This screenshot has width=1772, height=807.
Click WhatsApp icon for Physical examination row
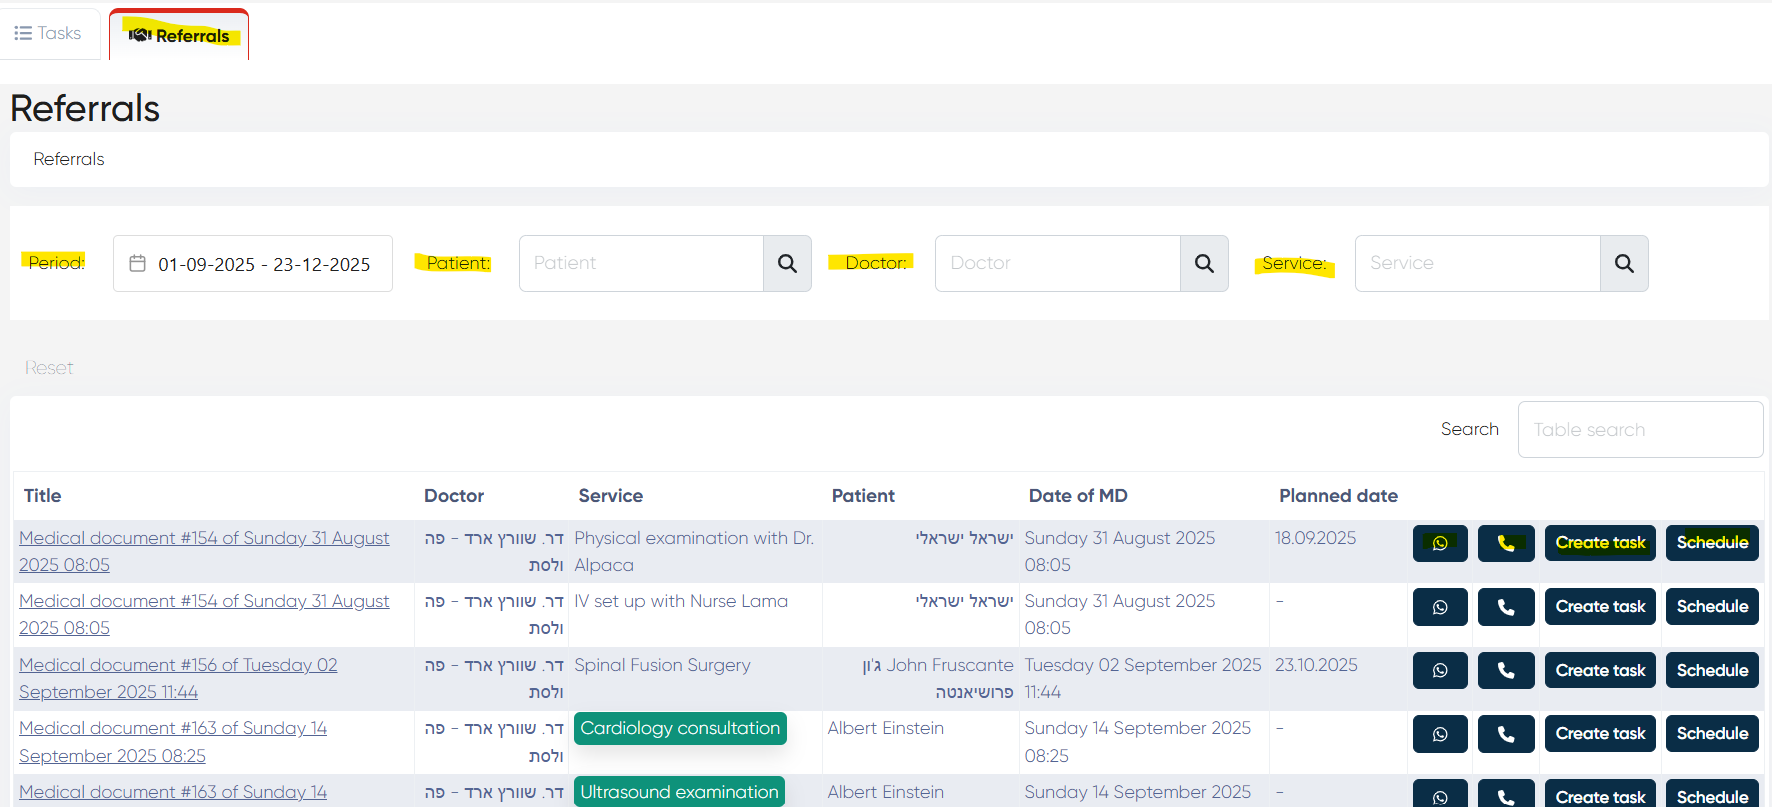(x=1440, y=543)
